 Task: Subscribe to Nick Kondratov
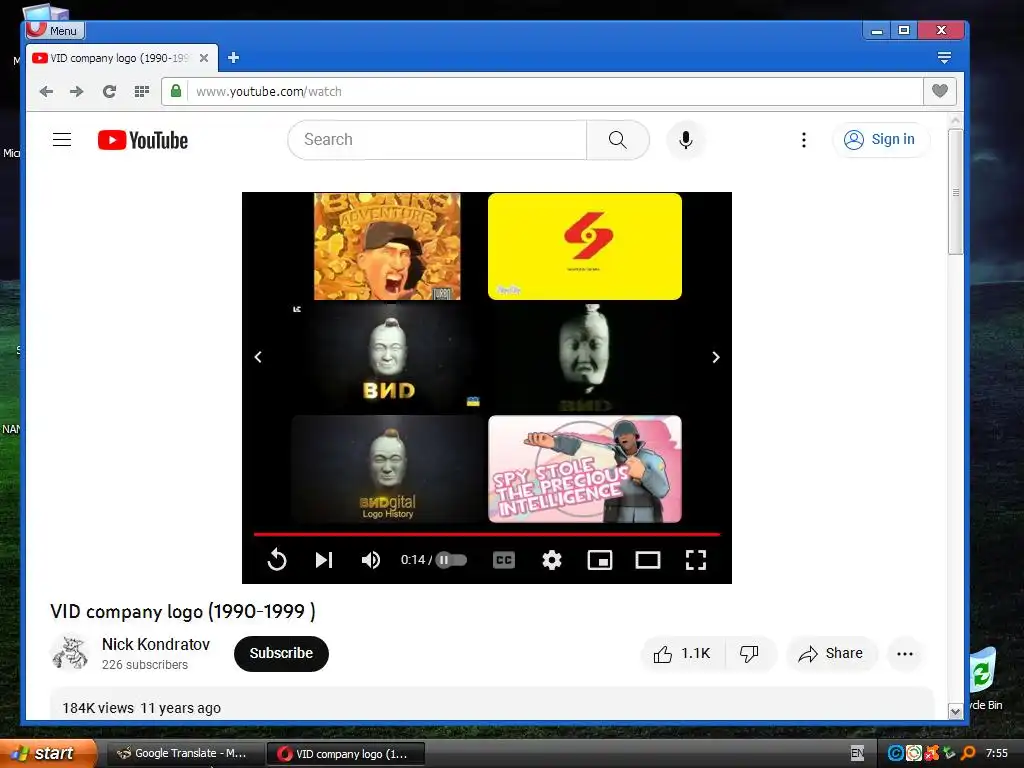pos(281,653)
